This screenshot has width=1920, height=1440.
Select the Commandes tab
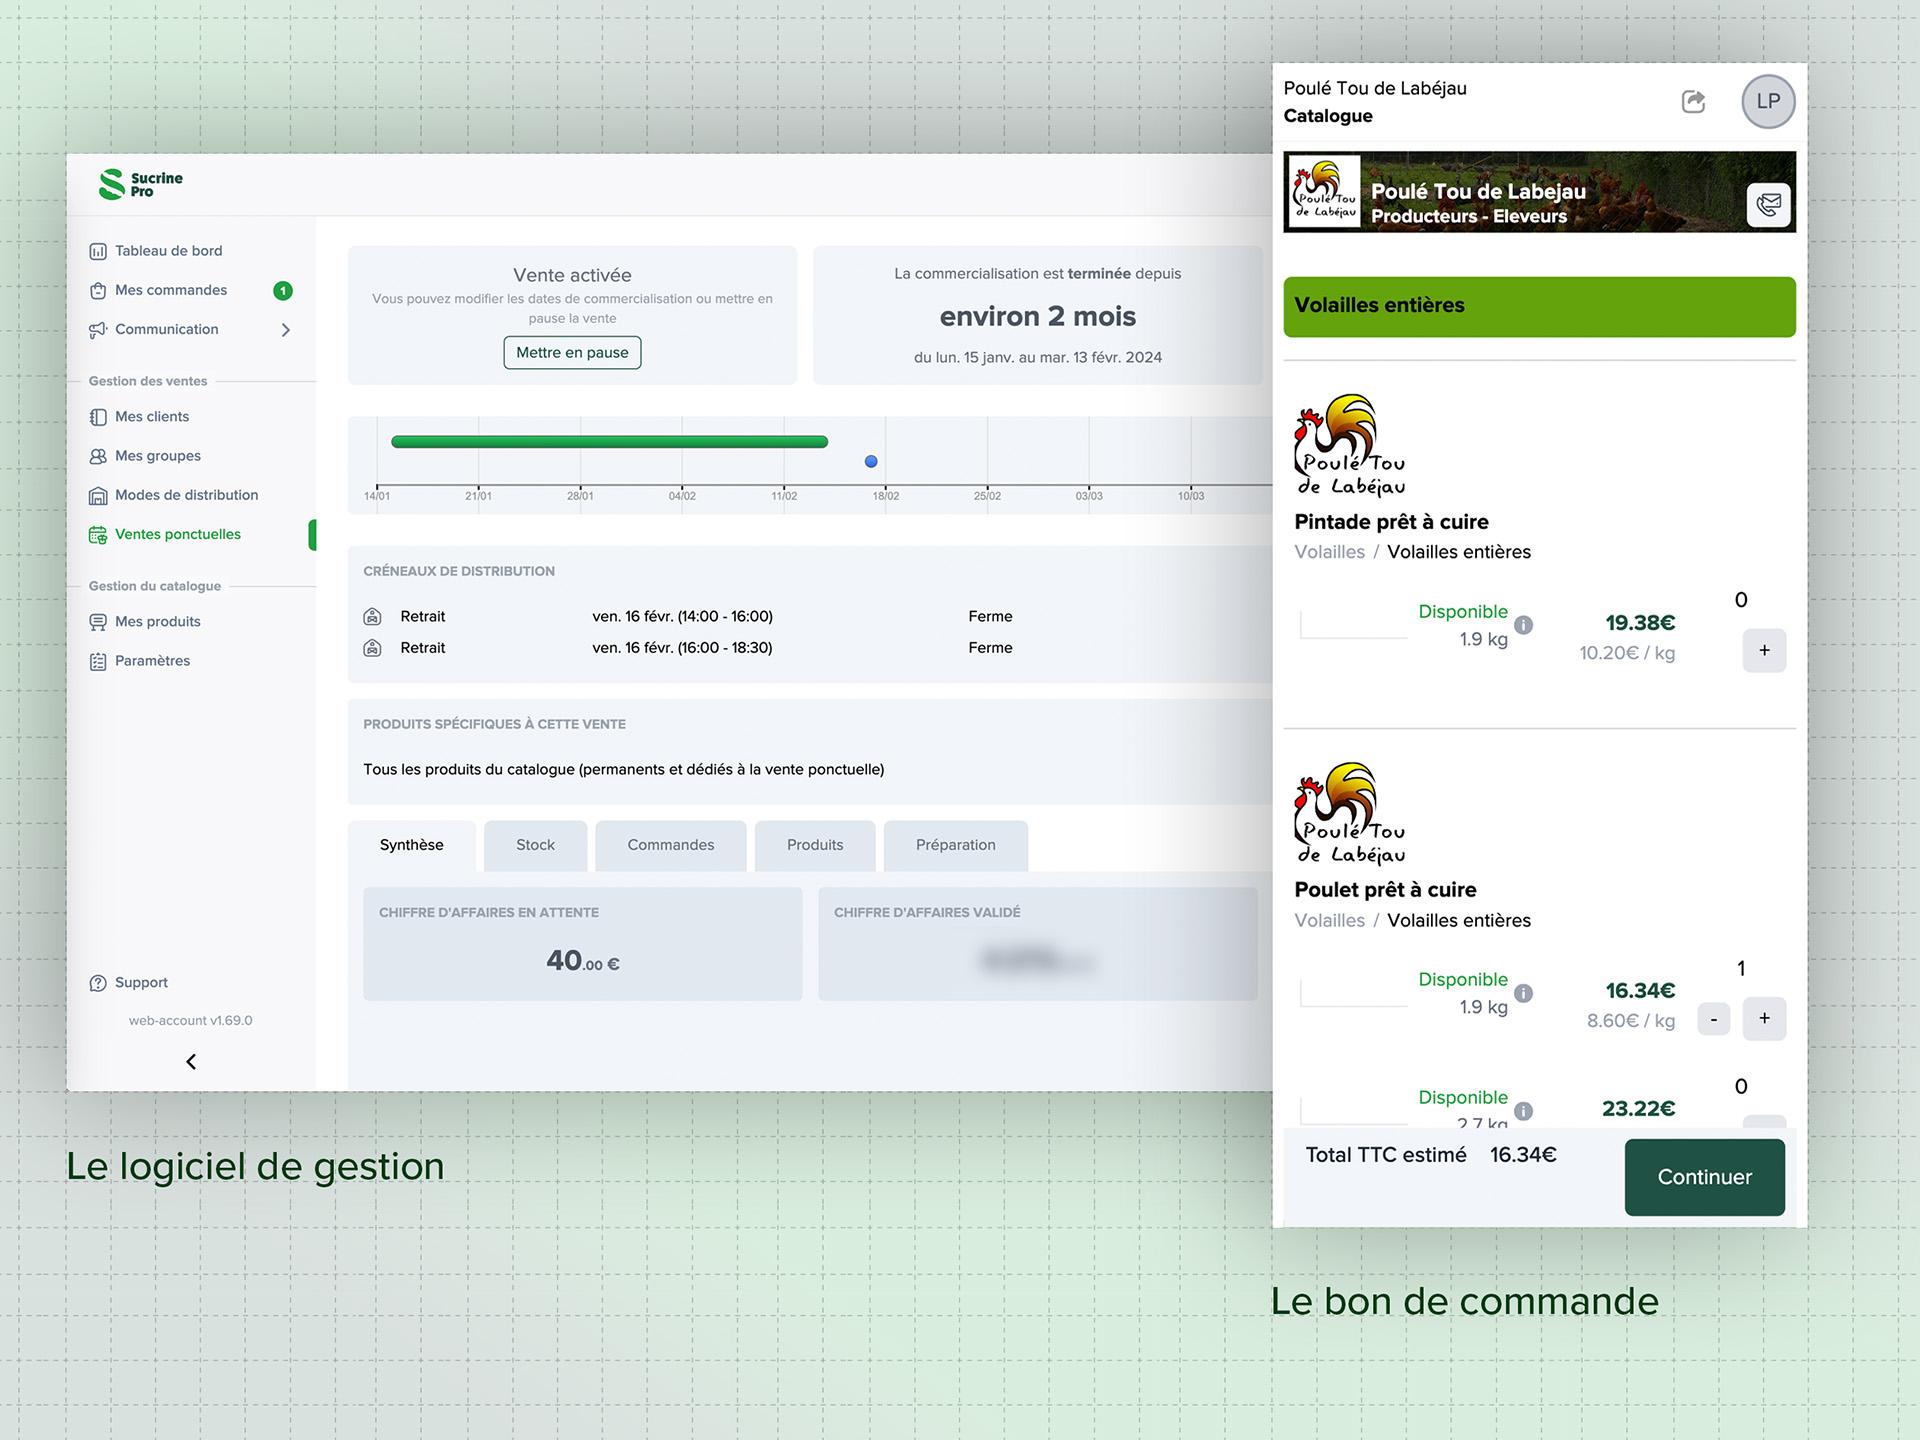coord(671,844)
